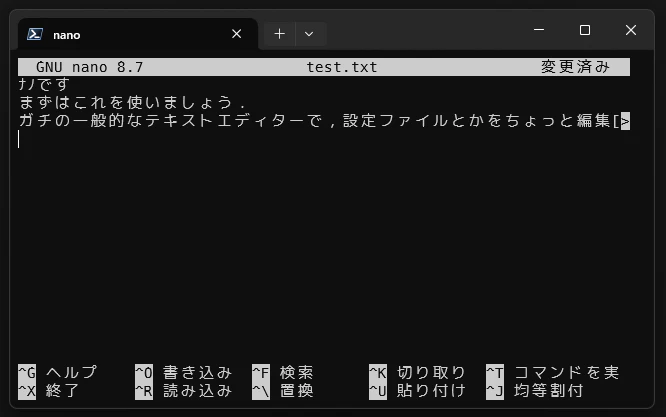This screenshot has width=666, height=417.
Task: Click the ^T コマンドを実 shortcut
Action: pos(553,372)
